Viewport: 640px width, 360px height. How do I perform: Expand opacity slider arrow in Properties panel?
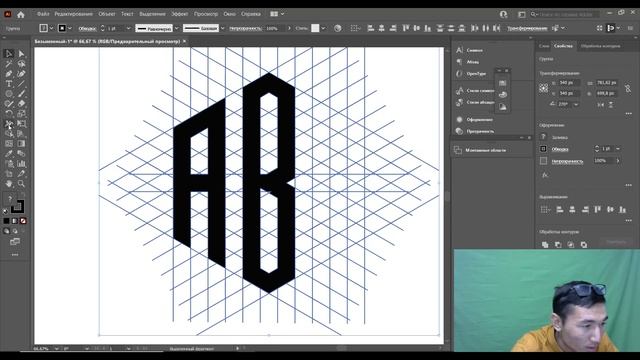click(x=618, y=161)
